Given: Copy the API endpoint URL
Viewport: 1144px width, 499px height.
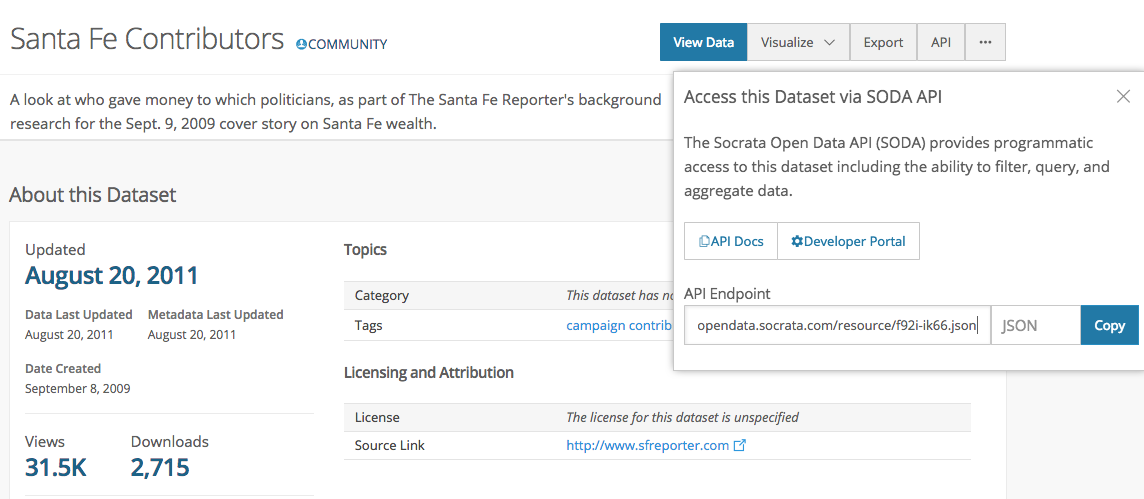Looking at the screenshot, I should [1109, 325].
